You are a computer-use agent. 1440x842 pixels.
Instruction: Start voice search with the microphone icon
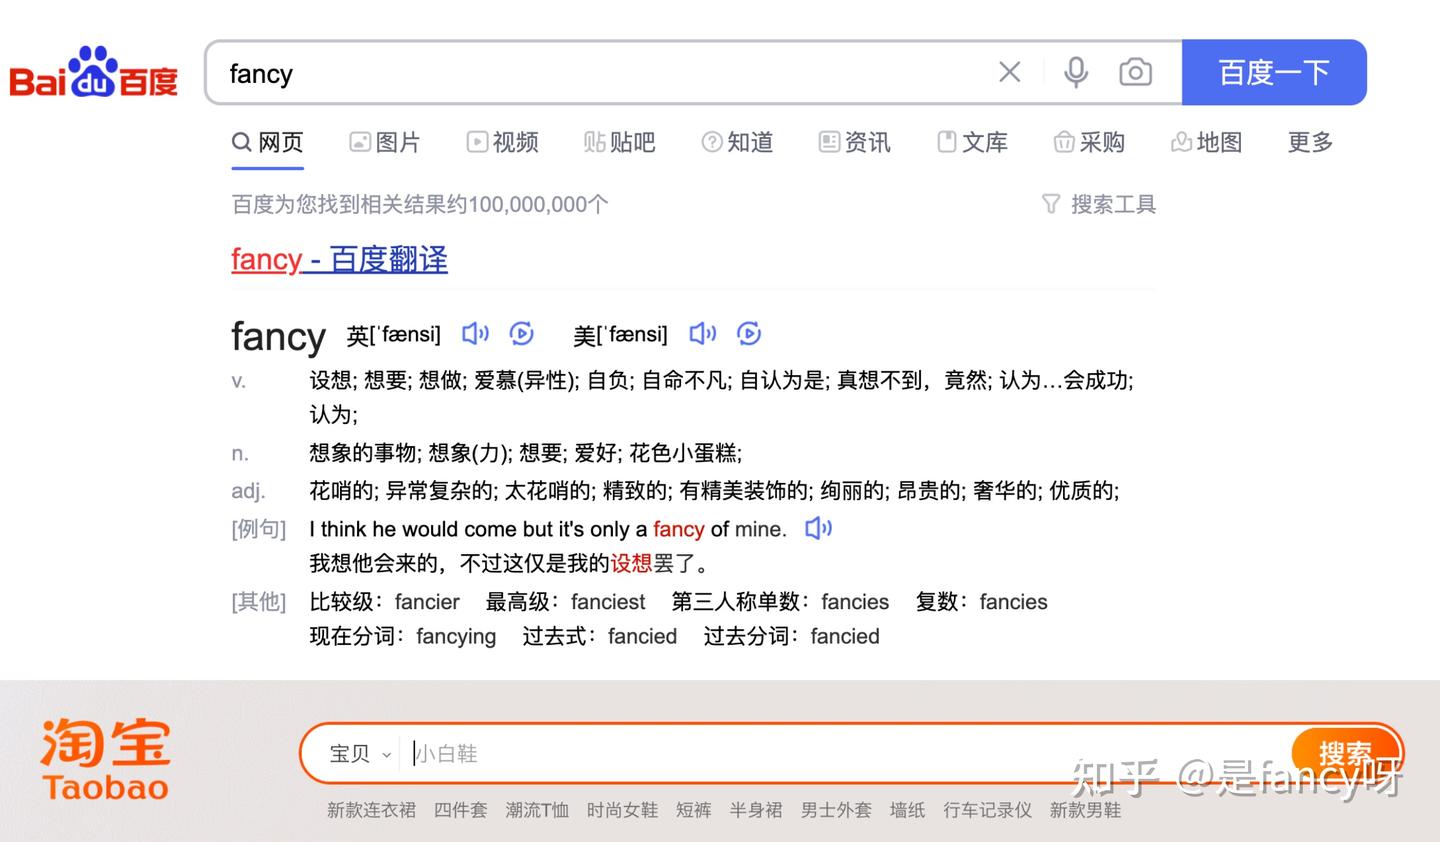pos(1076,72)
